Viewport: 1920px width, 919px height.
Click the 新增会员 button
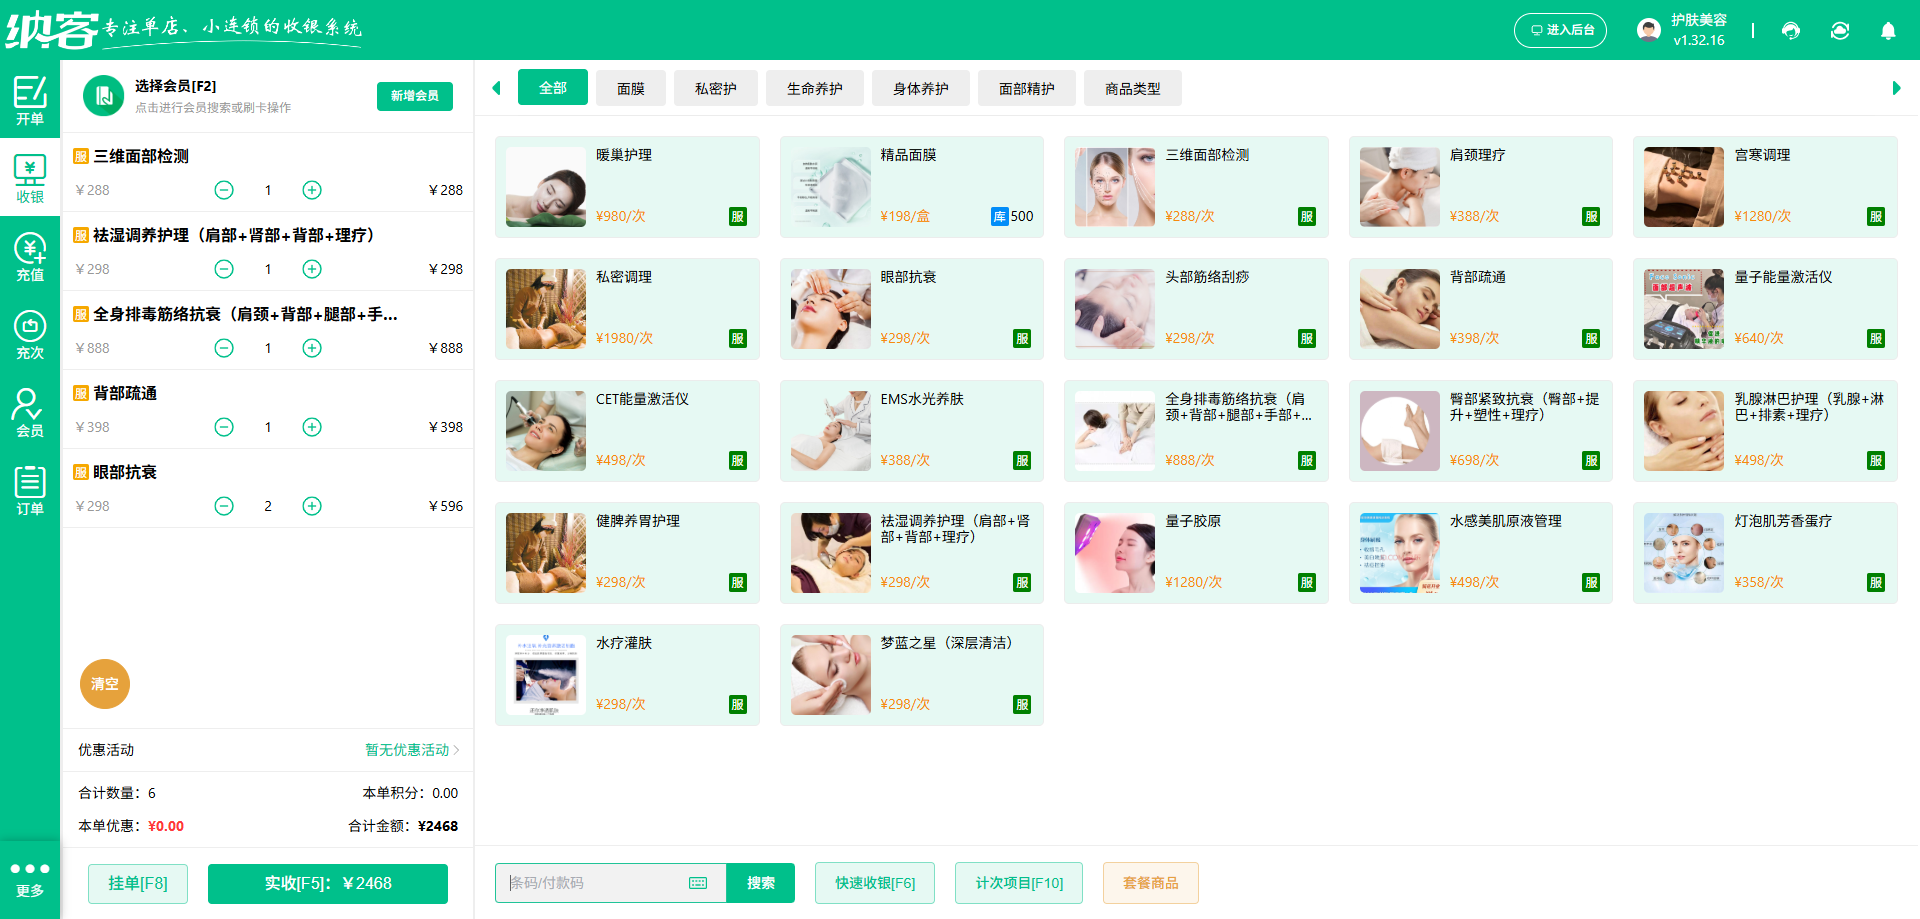(414, 96)
